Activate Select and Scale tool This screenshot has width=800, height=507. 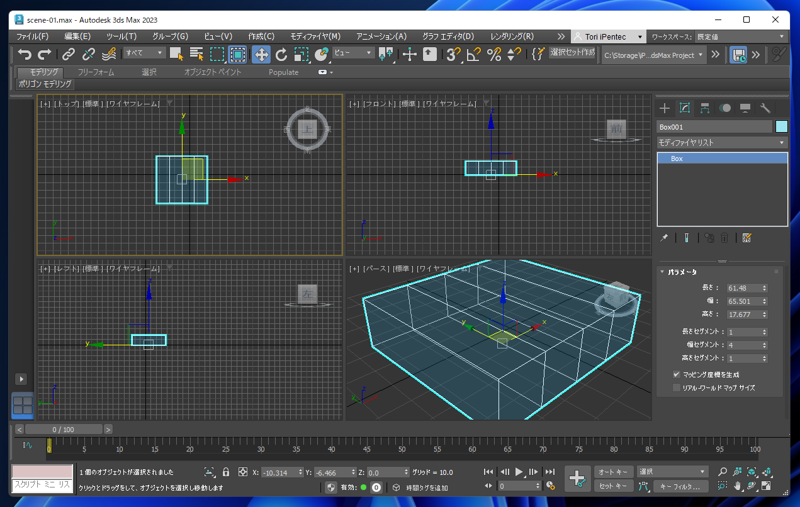point(302,54)
